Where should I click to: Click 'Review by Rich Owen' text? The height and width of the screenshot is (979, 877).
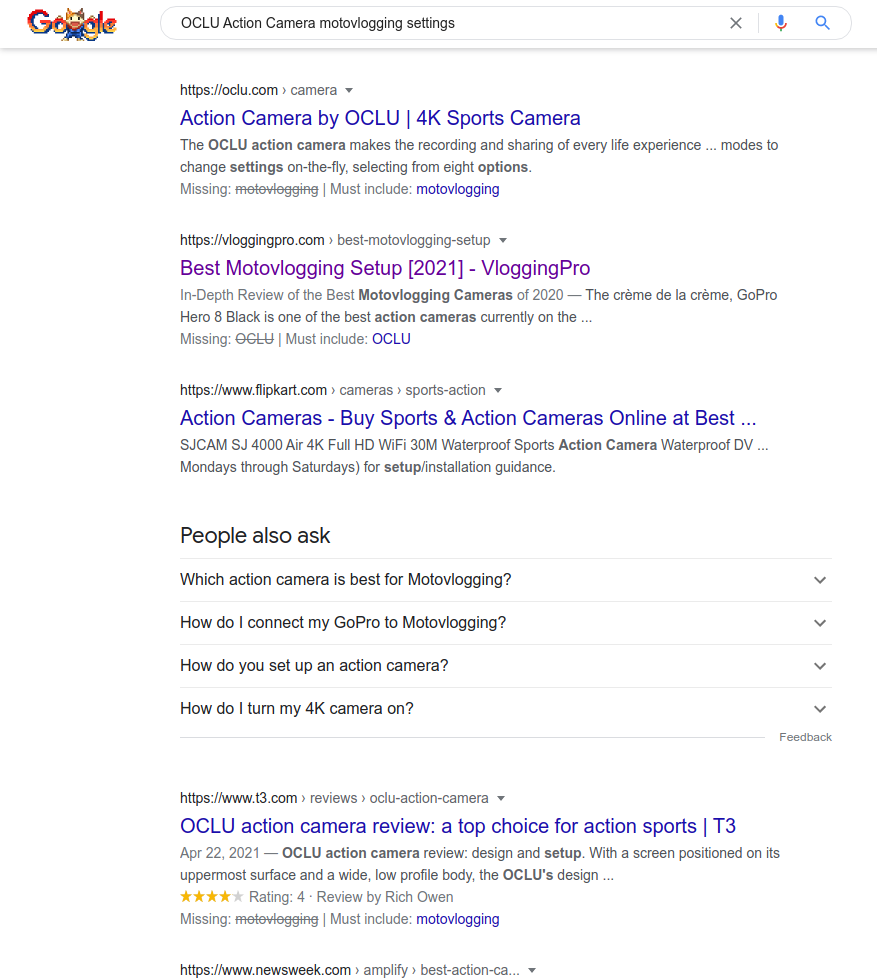385,897
